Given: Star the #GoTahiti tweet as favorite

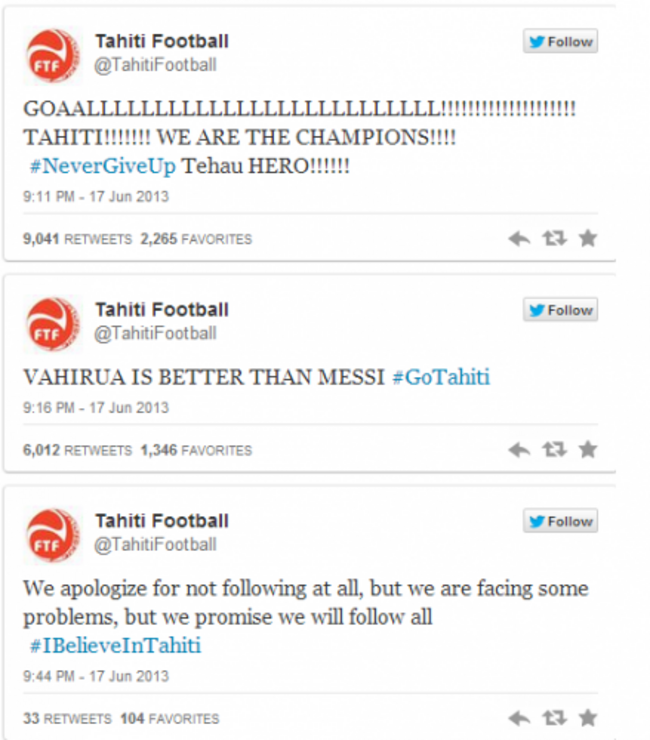Looking at the screenshot, I should coord(588,449).
